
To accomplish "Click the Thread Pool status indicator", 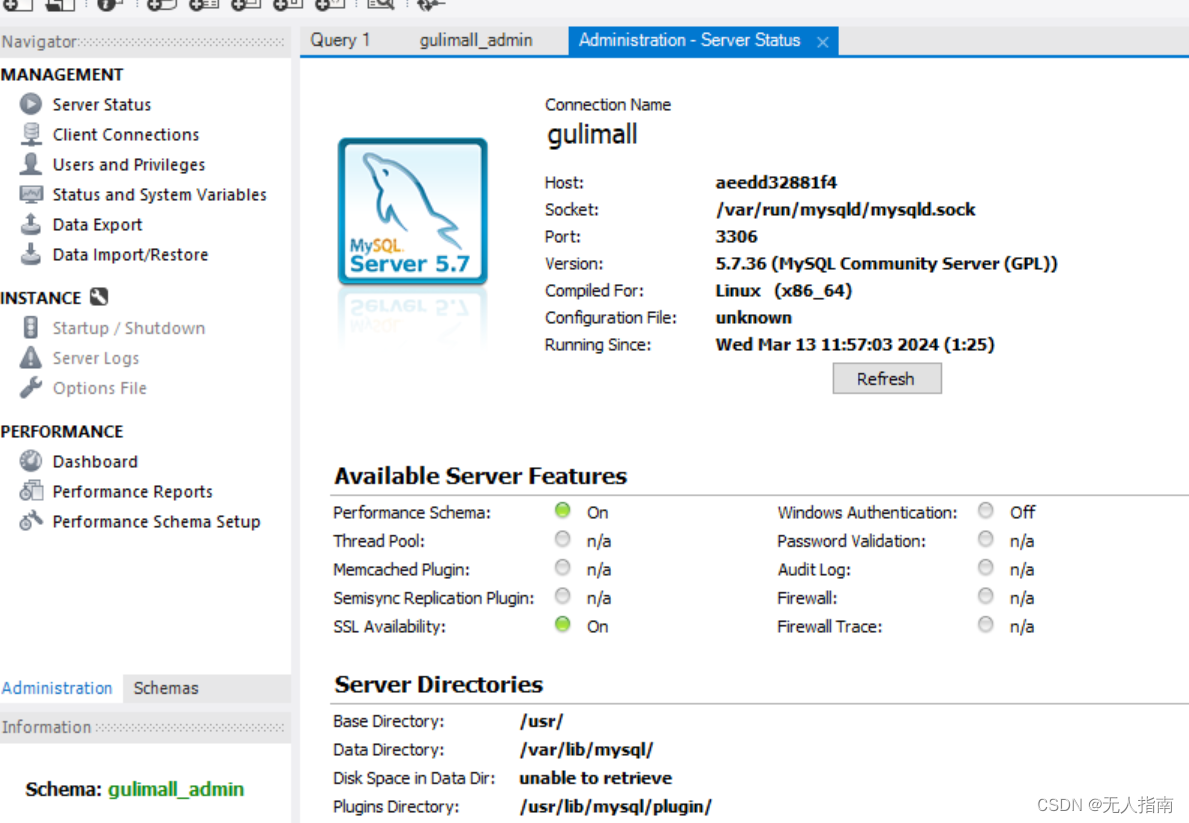I will tap(562, 539).
